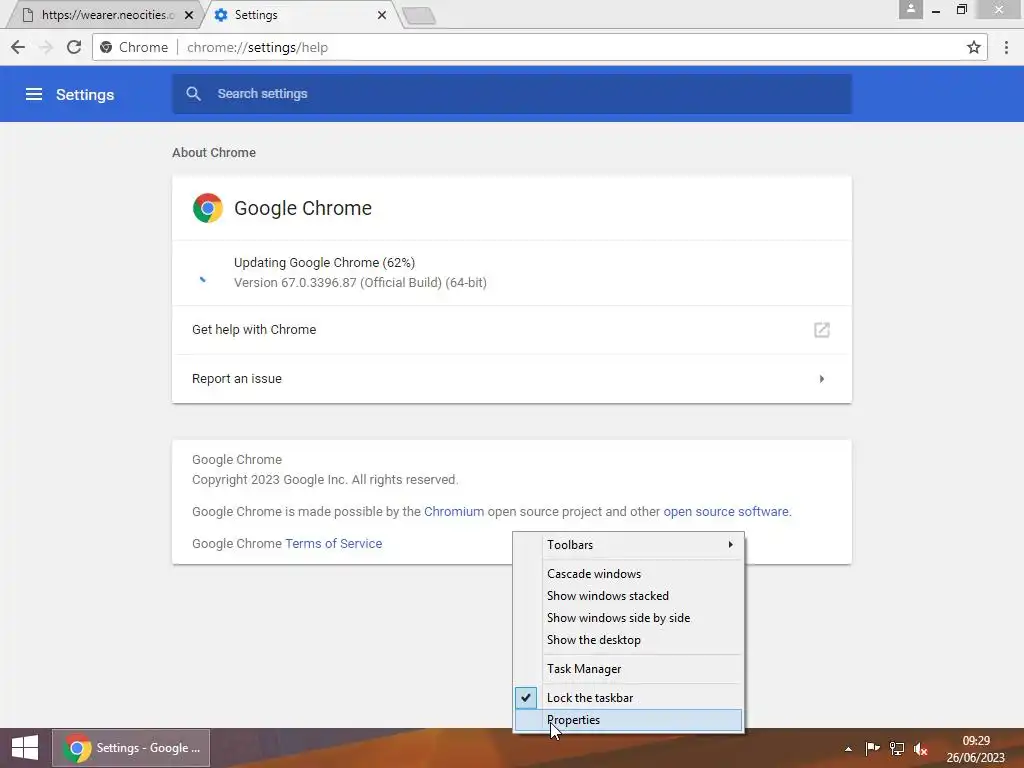Click the browser forward arrow
The width and height of the screenshot is (1024, 768).
(46, 47)
